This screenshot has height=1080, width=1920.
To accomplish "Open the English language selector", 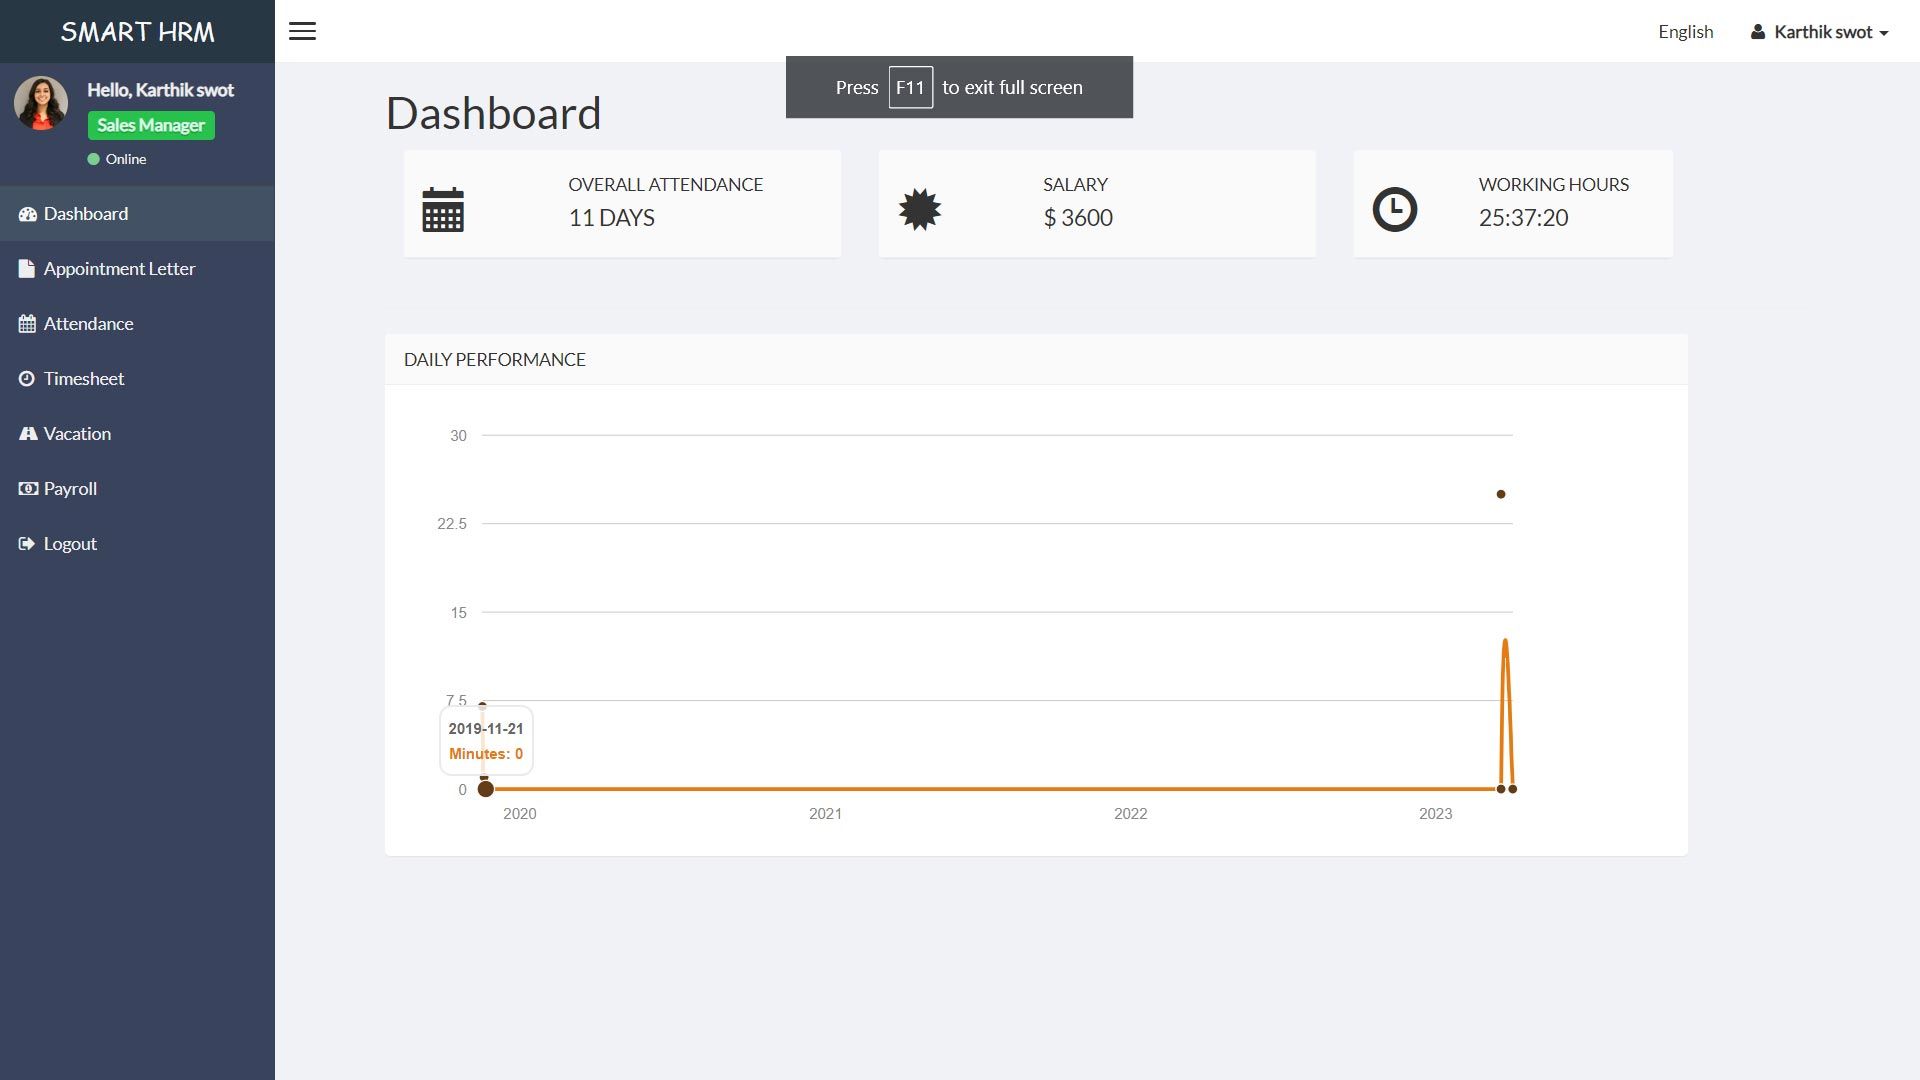I will (1685, 32).
